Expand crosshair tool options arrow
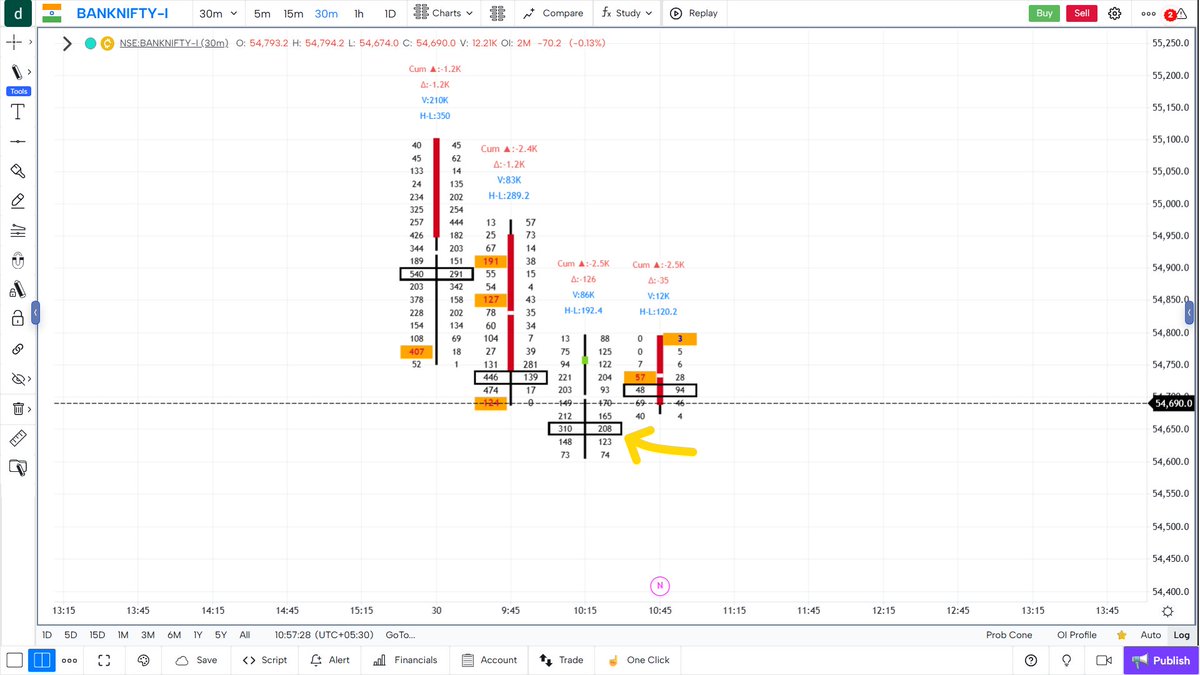Viewport: 1200px width, 675px height. pos(30,43)
